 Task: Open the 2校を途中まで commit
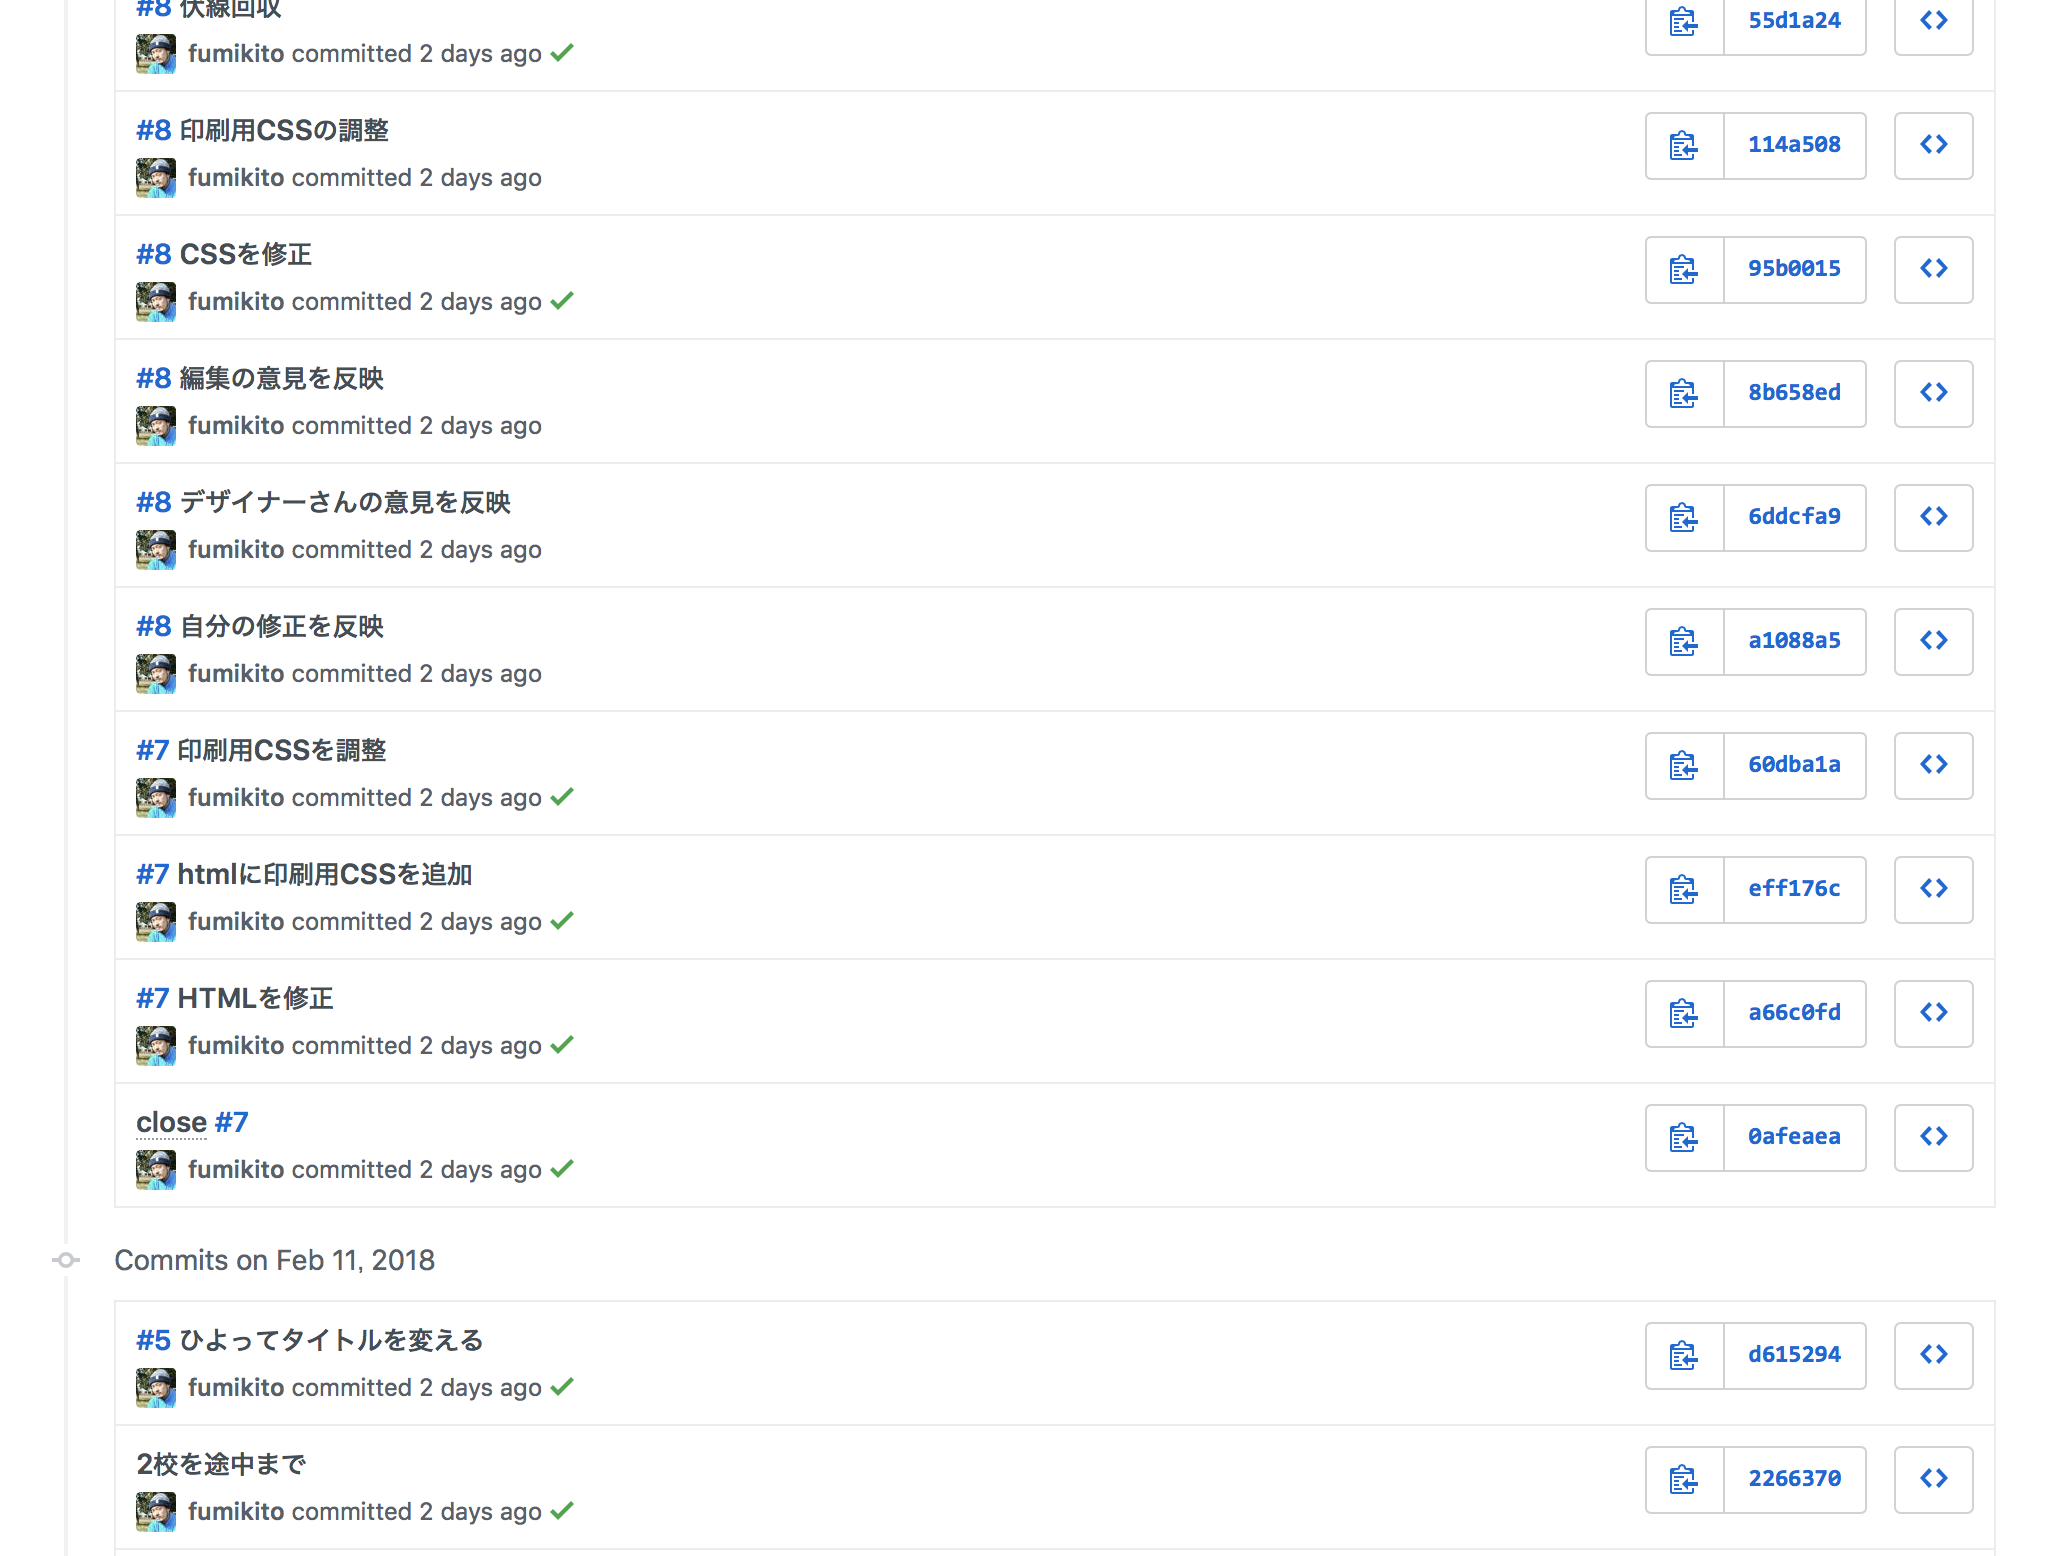click(221, 1465)
